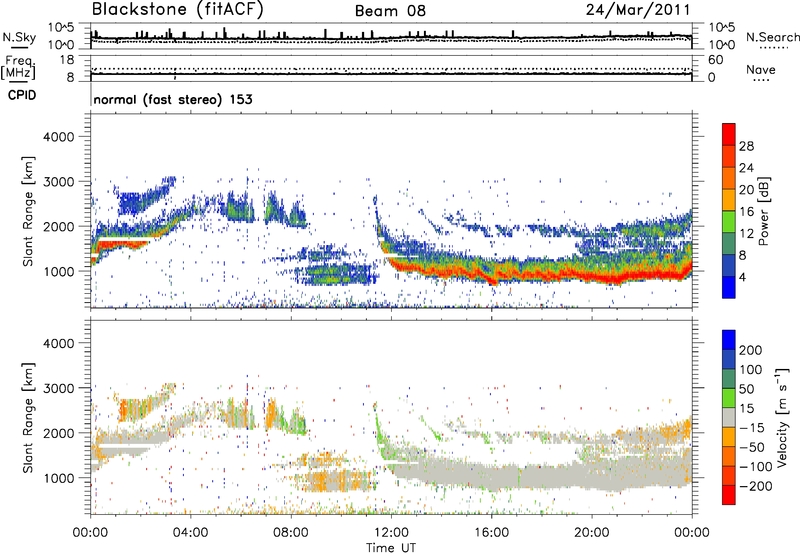800x554 pixels.
Task: Click the teal 8–12 dB Power colorbar segment
Action: coord(729,243)
